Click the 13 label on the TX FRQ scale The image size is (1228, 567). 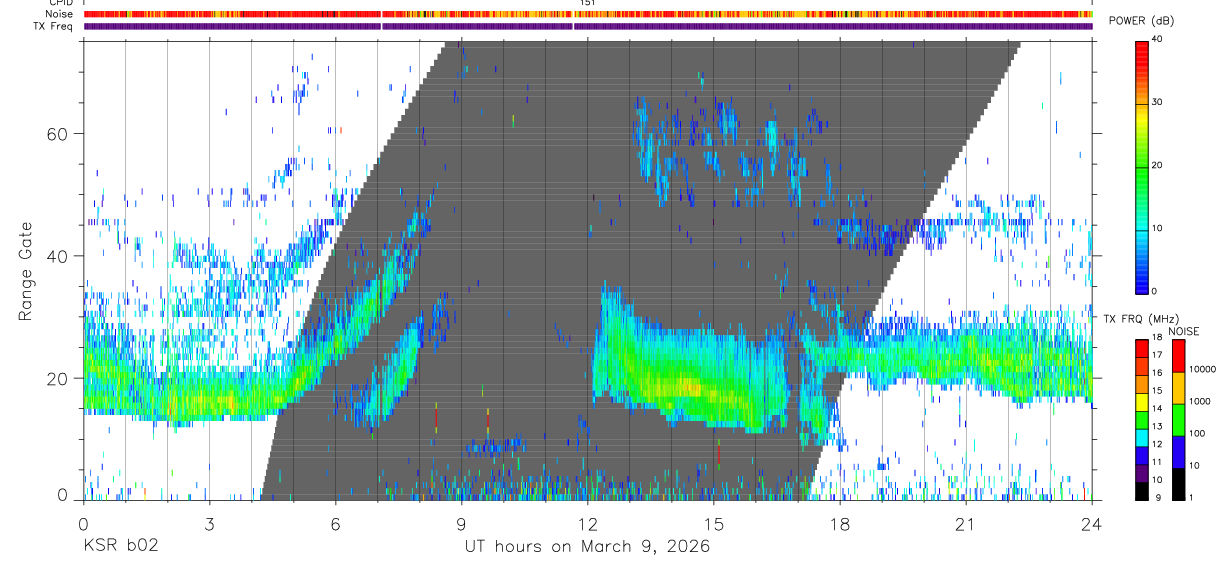point(1157,427)
